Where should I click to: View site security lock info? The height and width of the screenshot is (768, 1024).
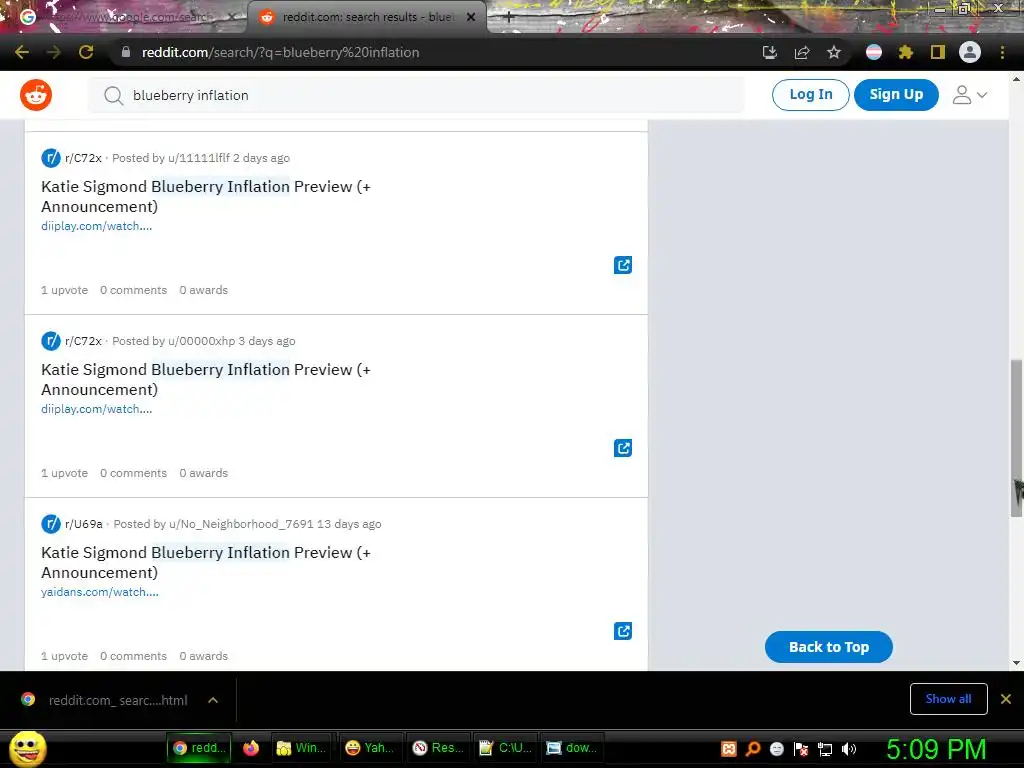pos(126,52)
